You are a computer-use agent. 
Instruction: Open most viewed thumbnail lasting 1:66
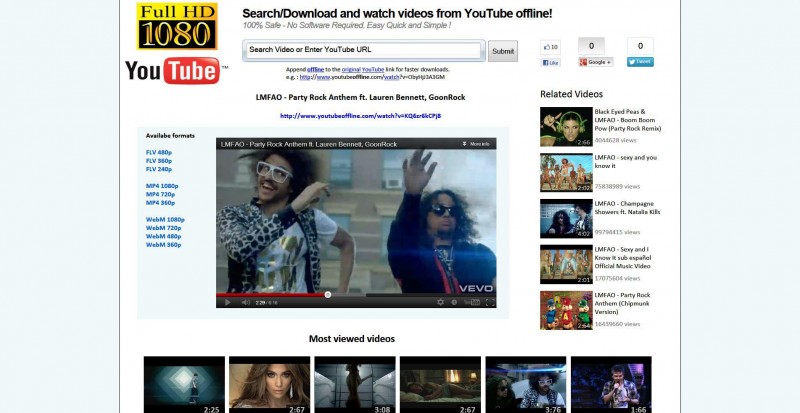[611, 384]
